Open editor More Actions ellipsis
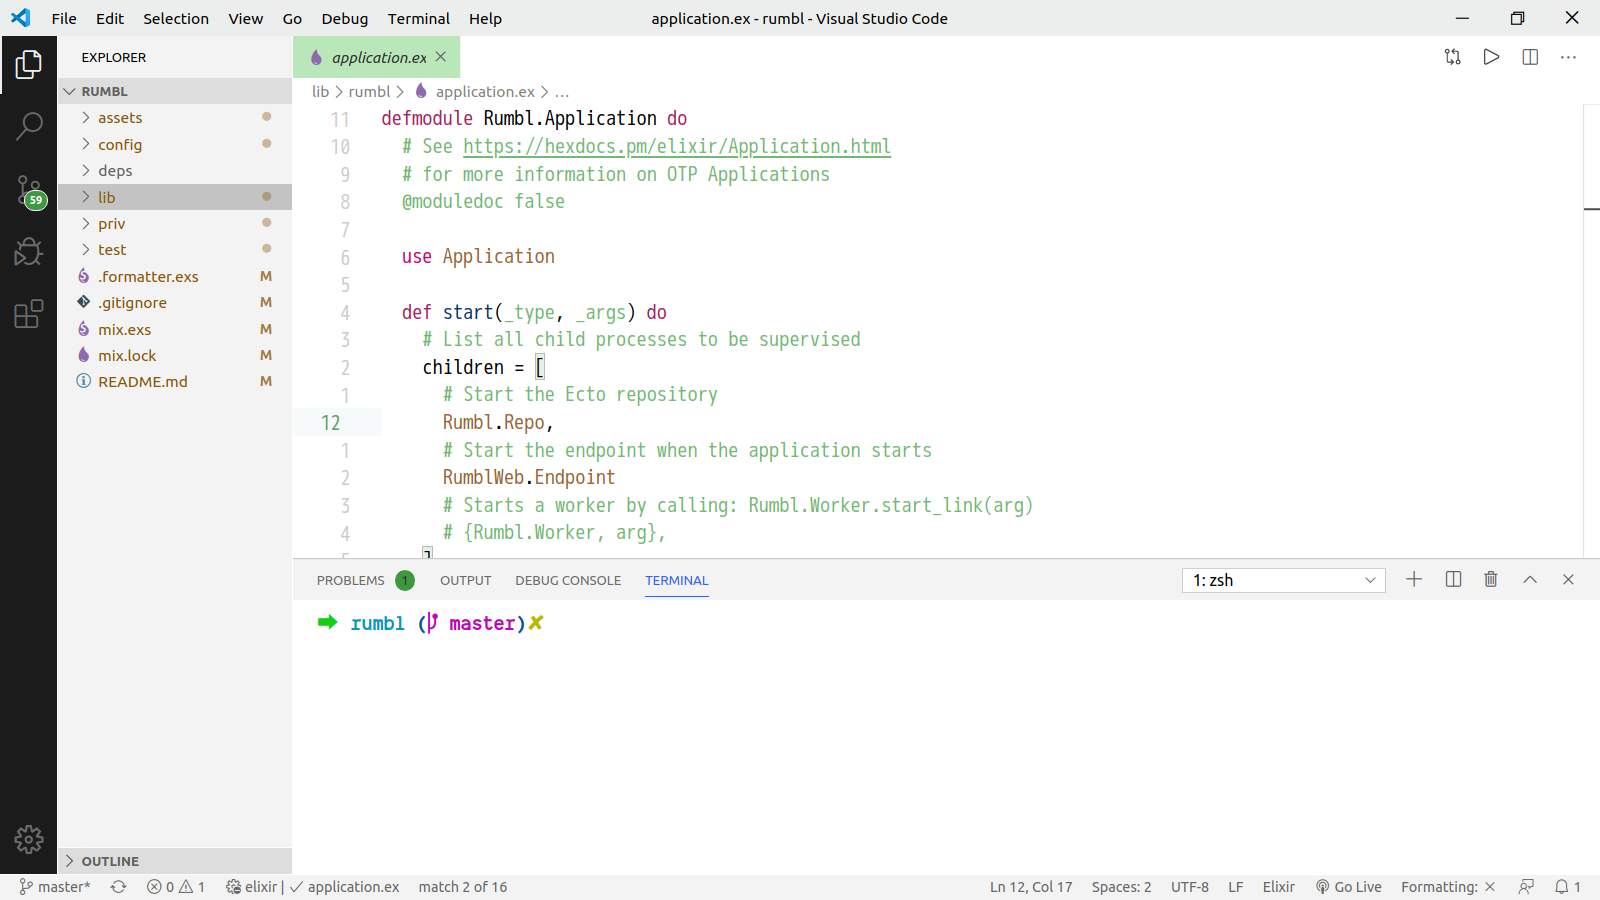The image size is (1600, 900). pyautogui.click(x=1568, y=57)
